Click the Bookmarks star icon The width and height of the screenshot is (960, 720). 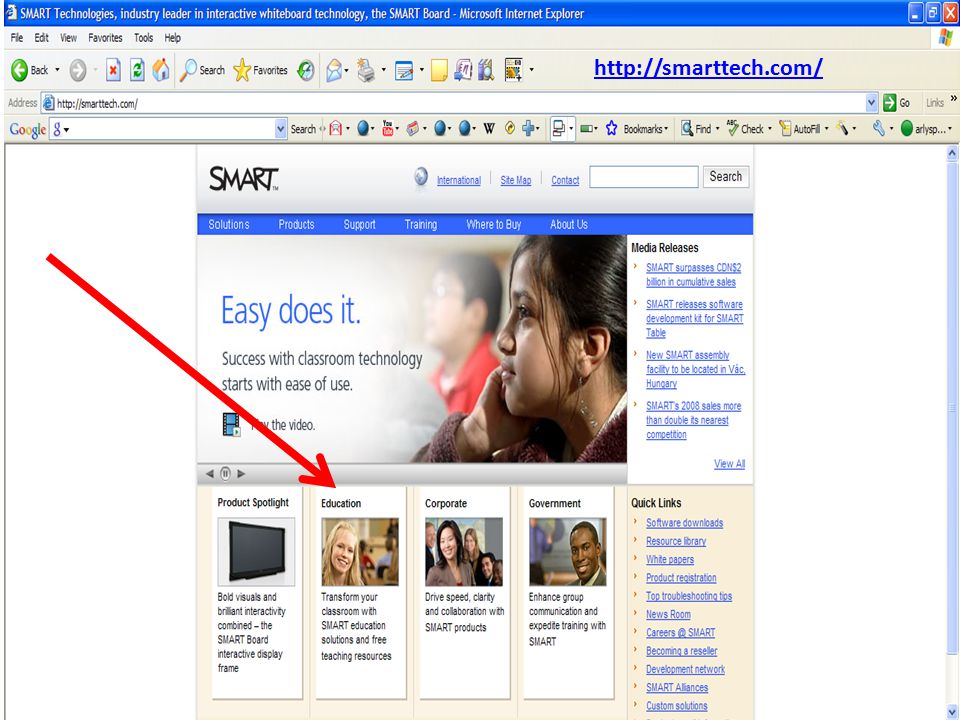click(x=612, y=129)
